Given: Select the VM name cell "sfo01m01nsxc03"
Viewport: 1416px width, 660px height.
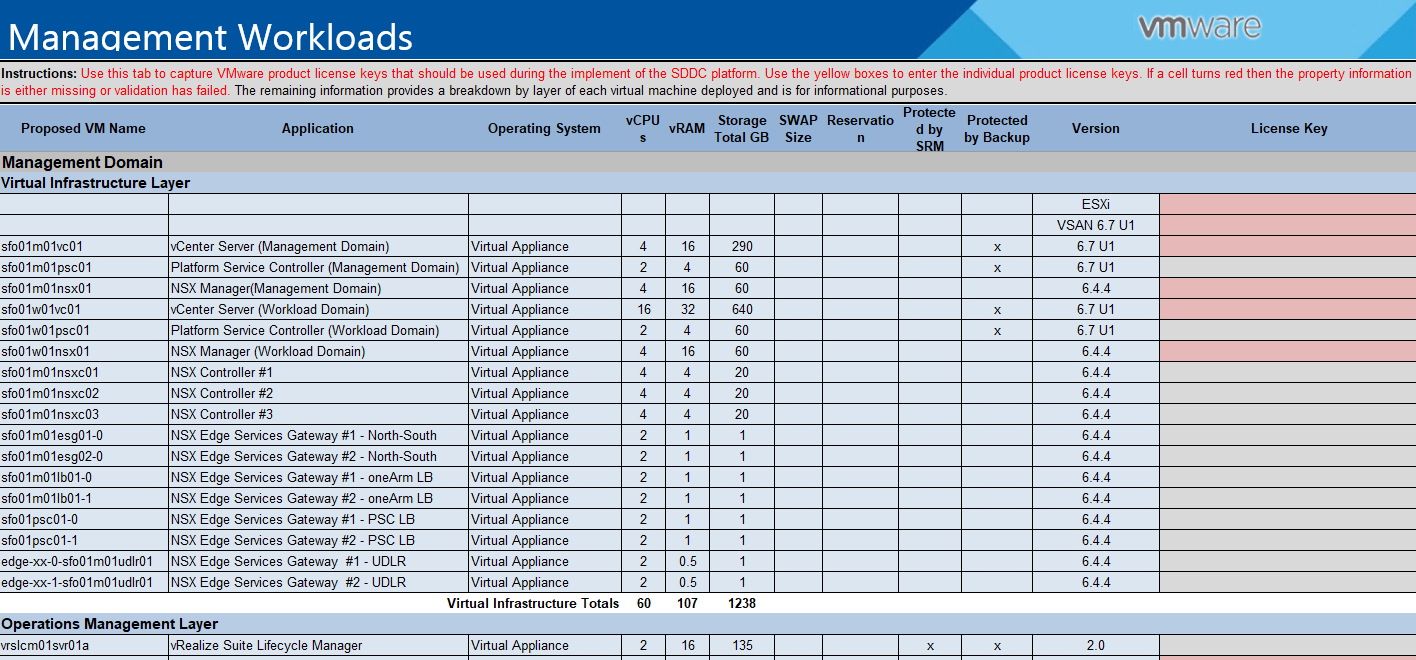Looking at the screenshot, I should click(x=84, y=414).
